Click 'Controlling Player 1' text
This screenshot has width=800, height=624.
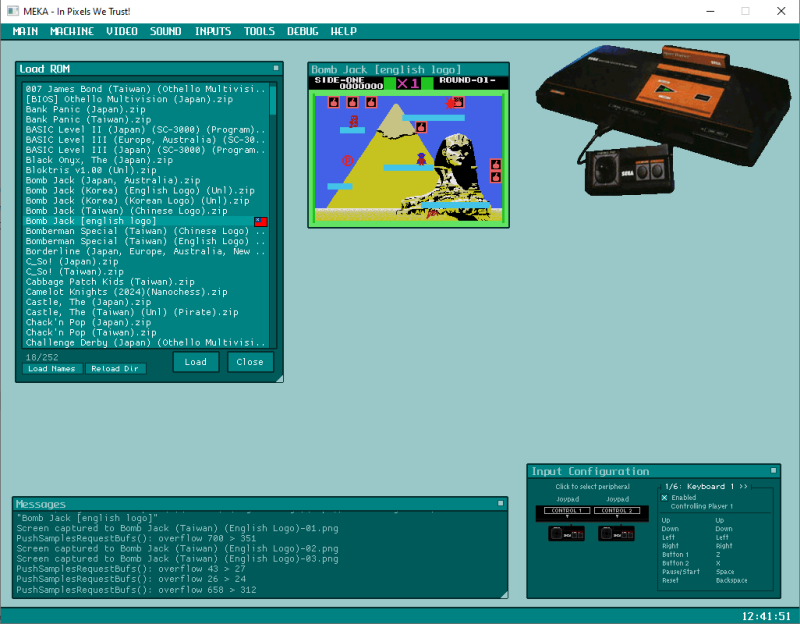pos(702,506)
